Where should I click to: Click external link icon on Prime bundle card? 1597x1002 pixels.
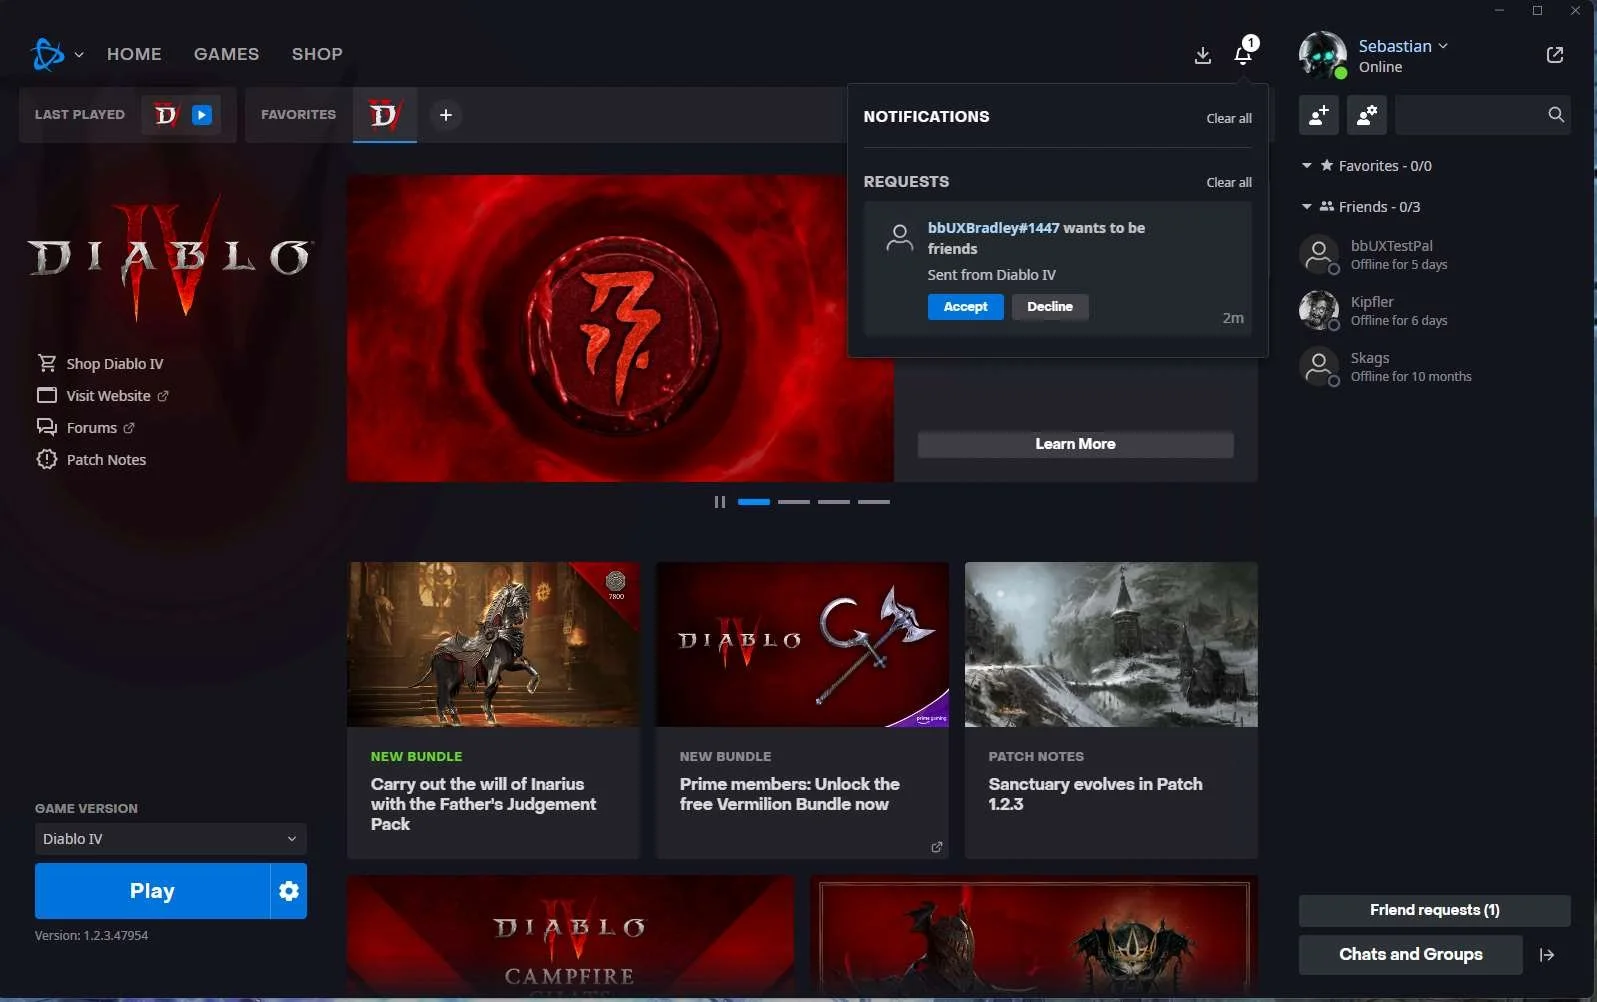click(937, 847)
